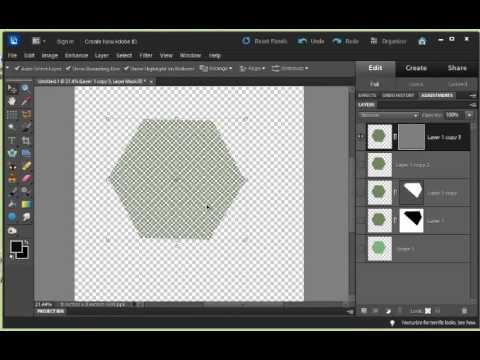
Task: Click the Redo button
Action: [345, 41]
